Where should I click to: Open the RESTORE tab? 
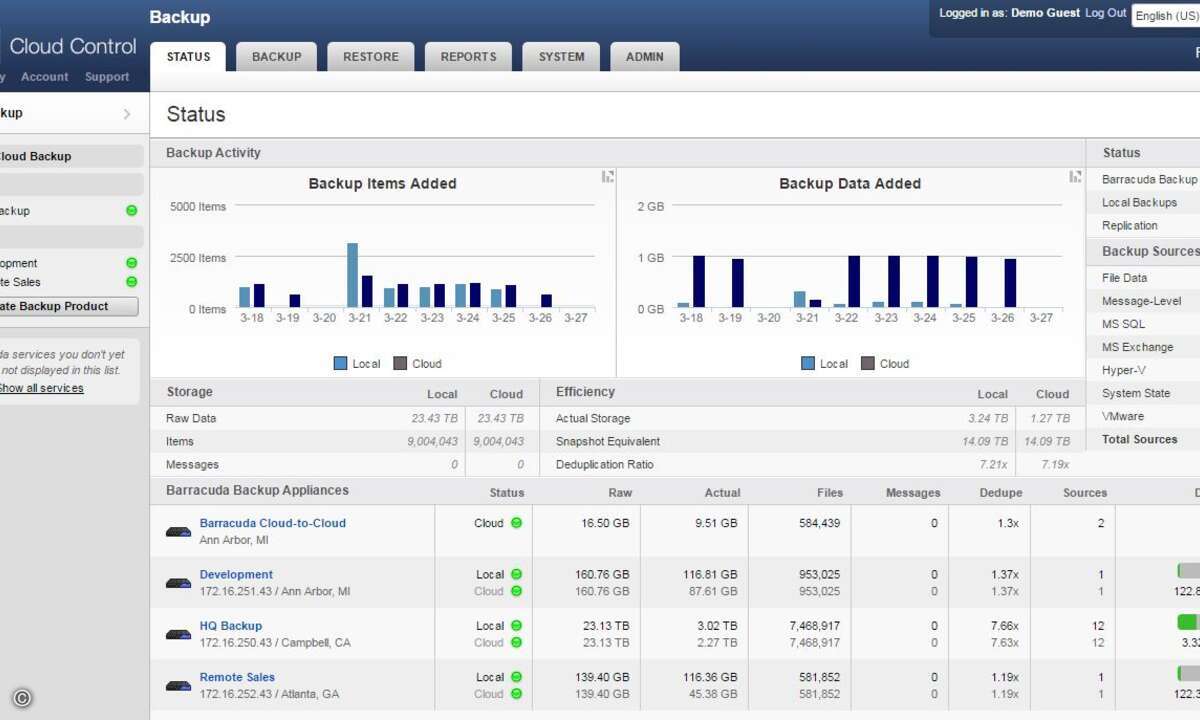370,57
